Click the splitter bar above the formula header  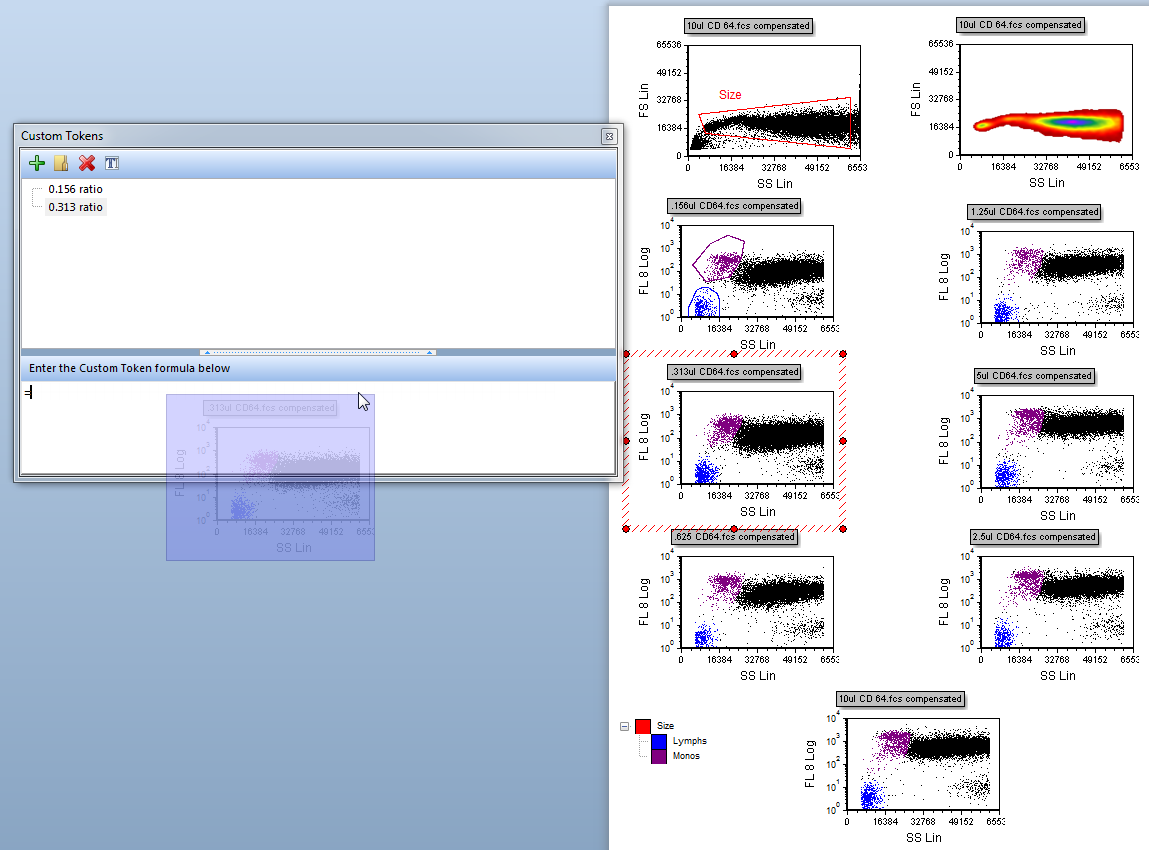(317, 352)
